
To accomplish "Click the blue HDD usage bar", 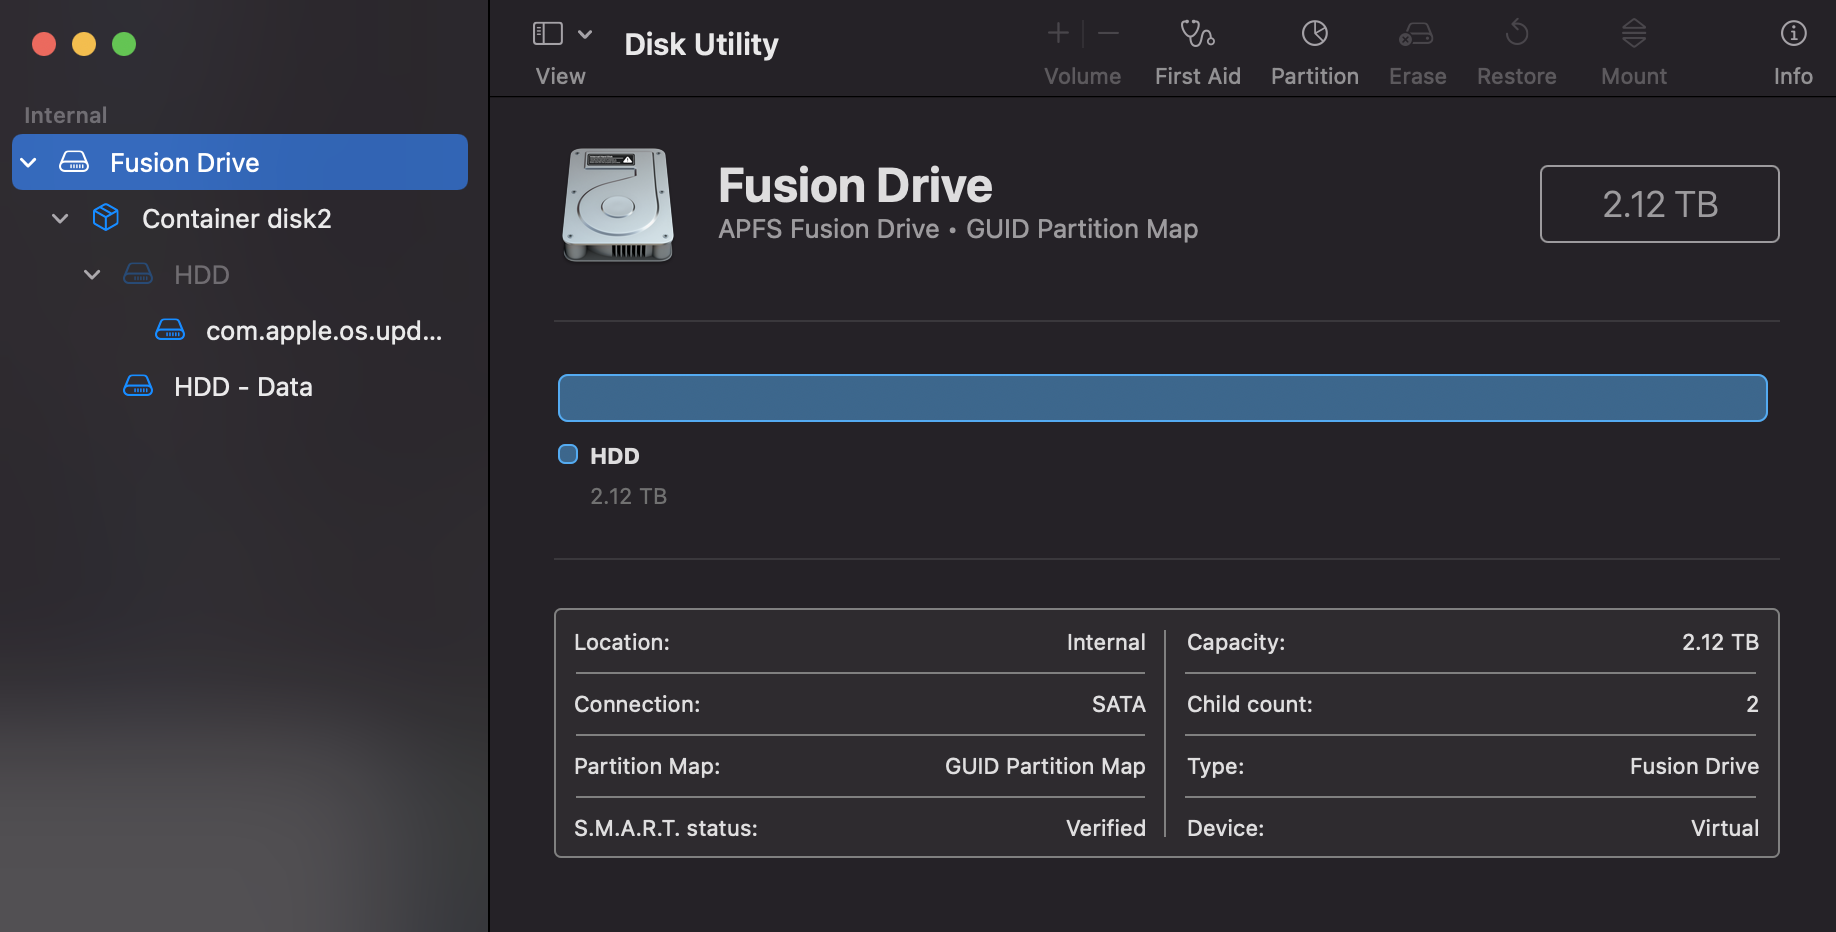I will coord(1162,398).
